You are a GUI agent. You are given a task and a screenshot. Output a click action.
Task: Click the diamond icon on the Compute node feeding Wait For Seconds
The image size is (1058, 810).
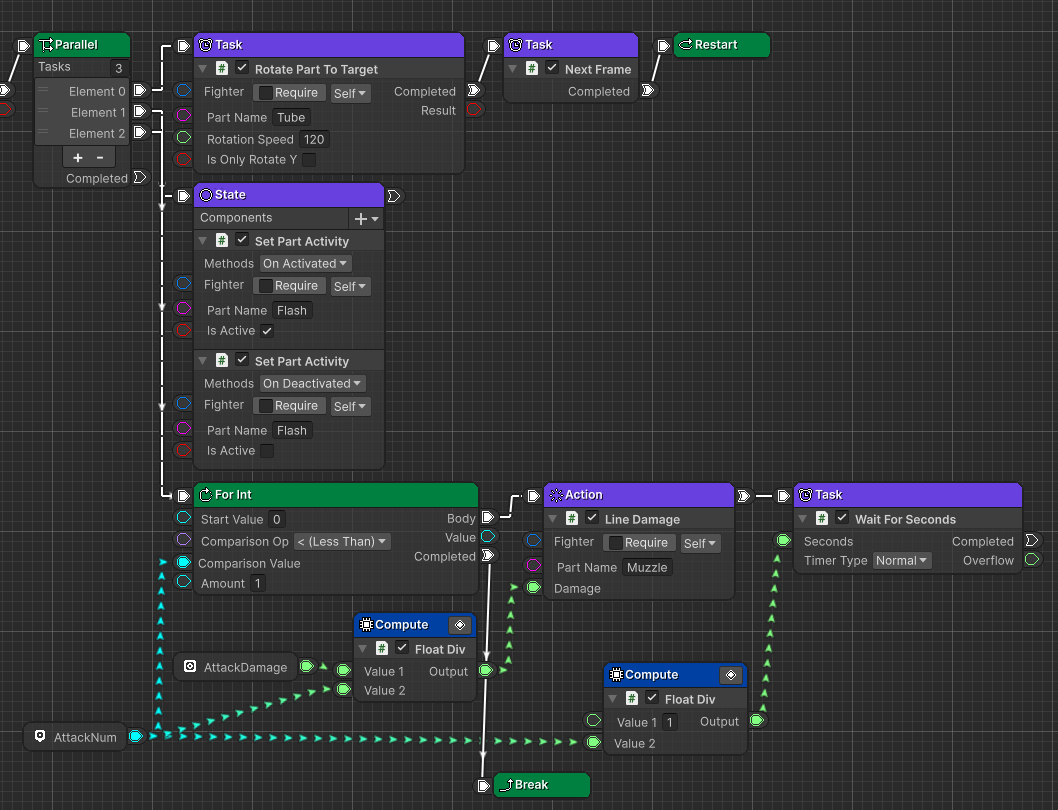(730, 675)
